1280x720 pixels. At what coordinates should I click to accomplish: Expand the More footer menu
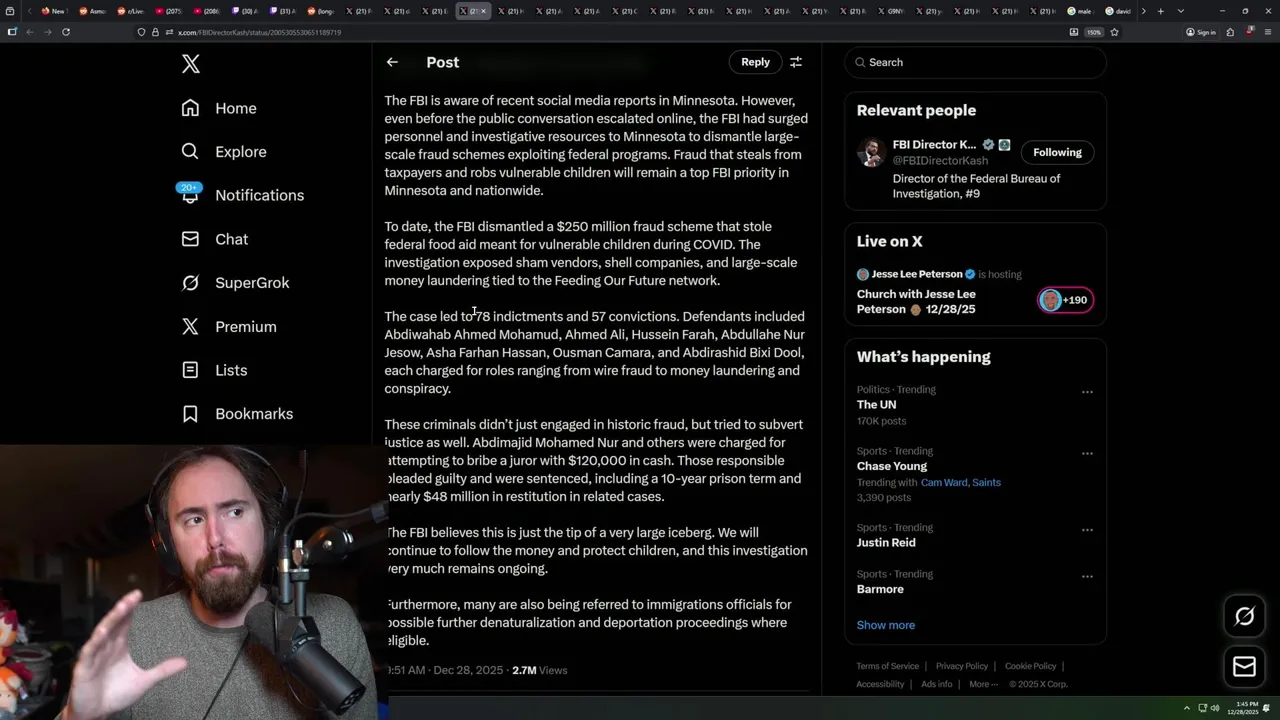tap(982, 684)
